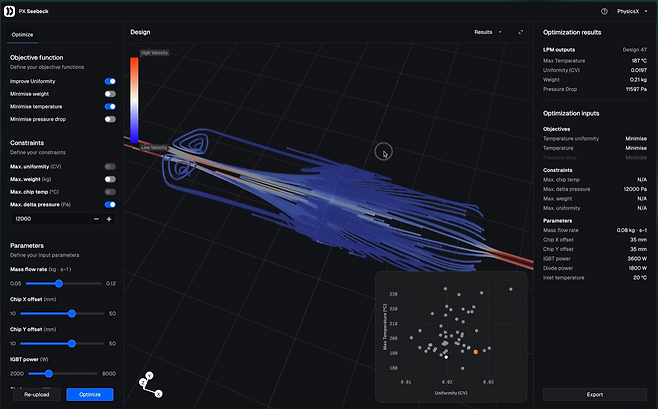Click the PX Seebeck logo icon
Viewport: 658px width, 409px height.
click(x=10, y=11)
